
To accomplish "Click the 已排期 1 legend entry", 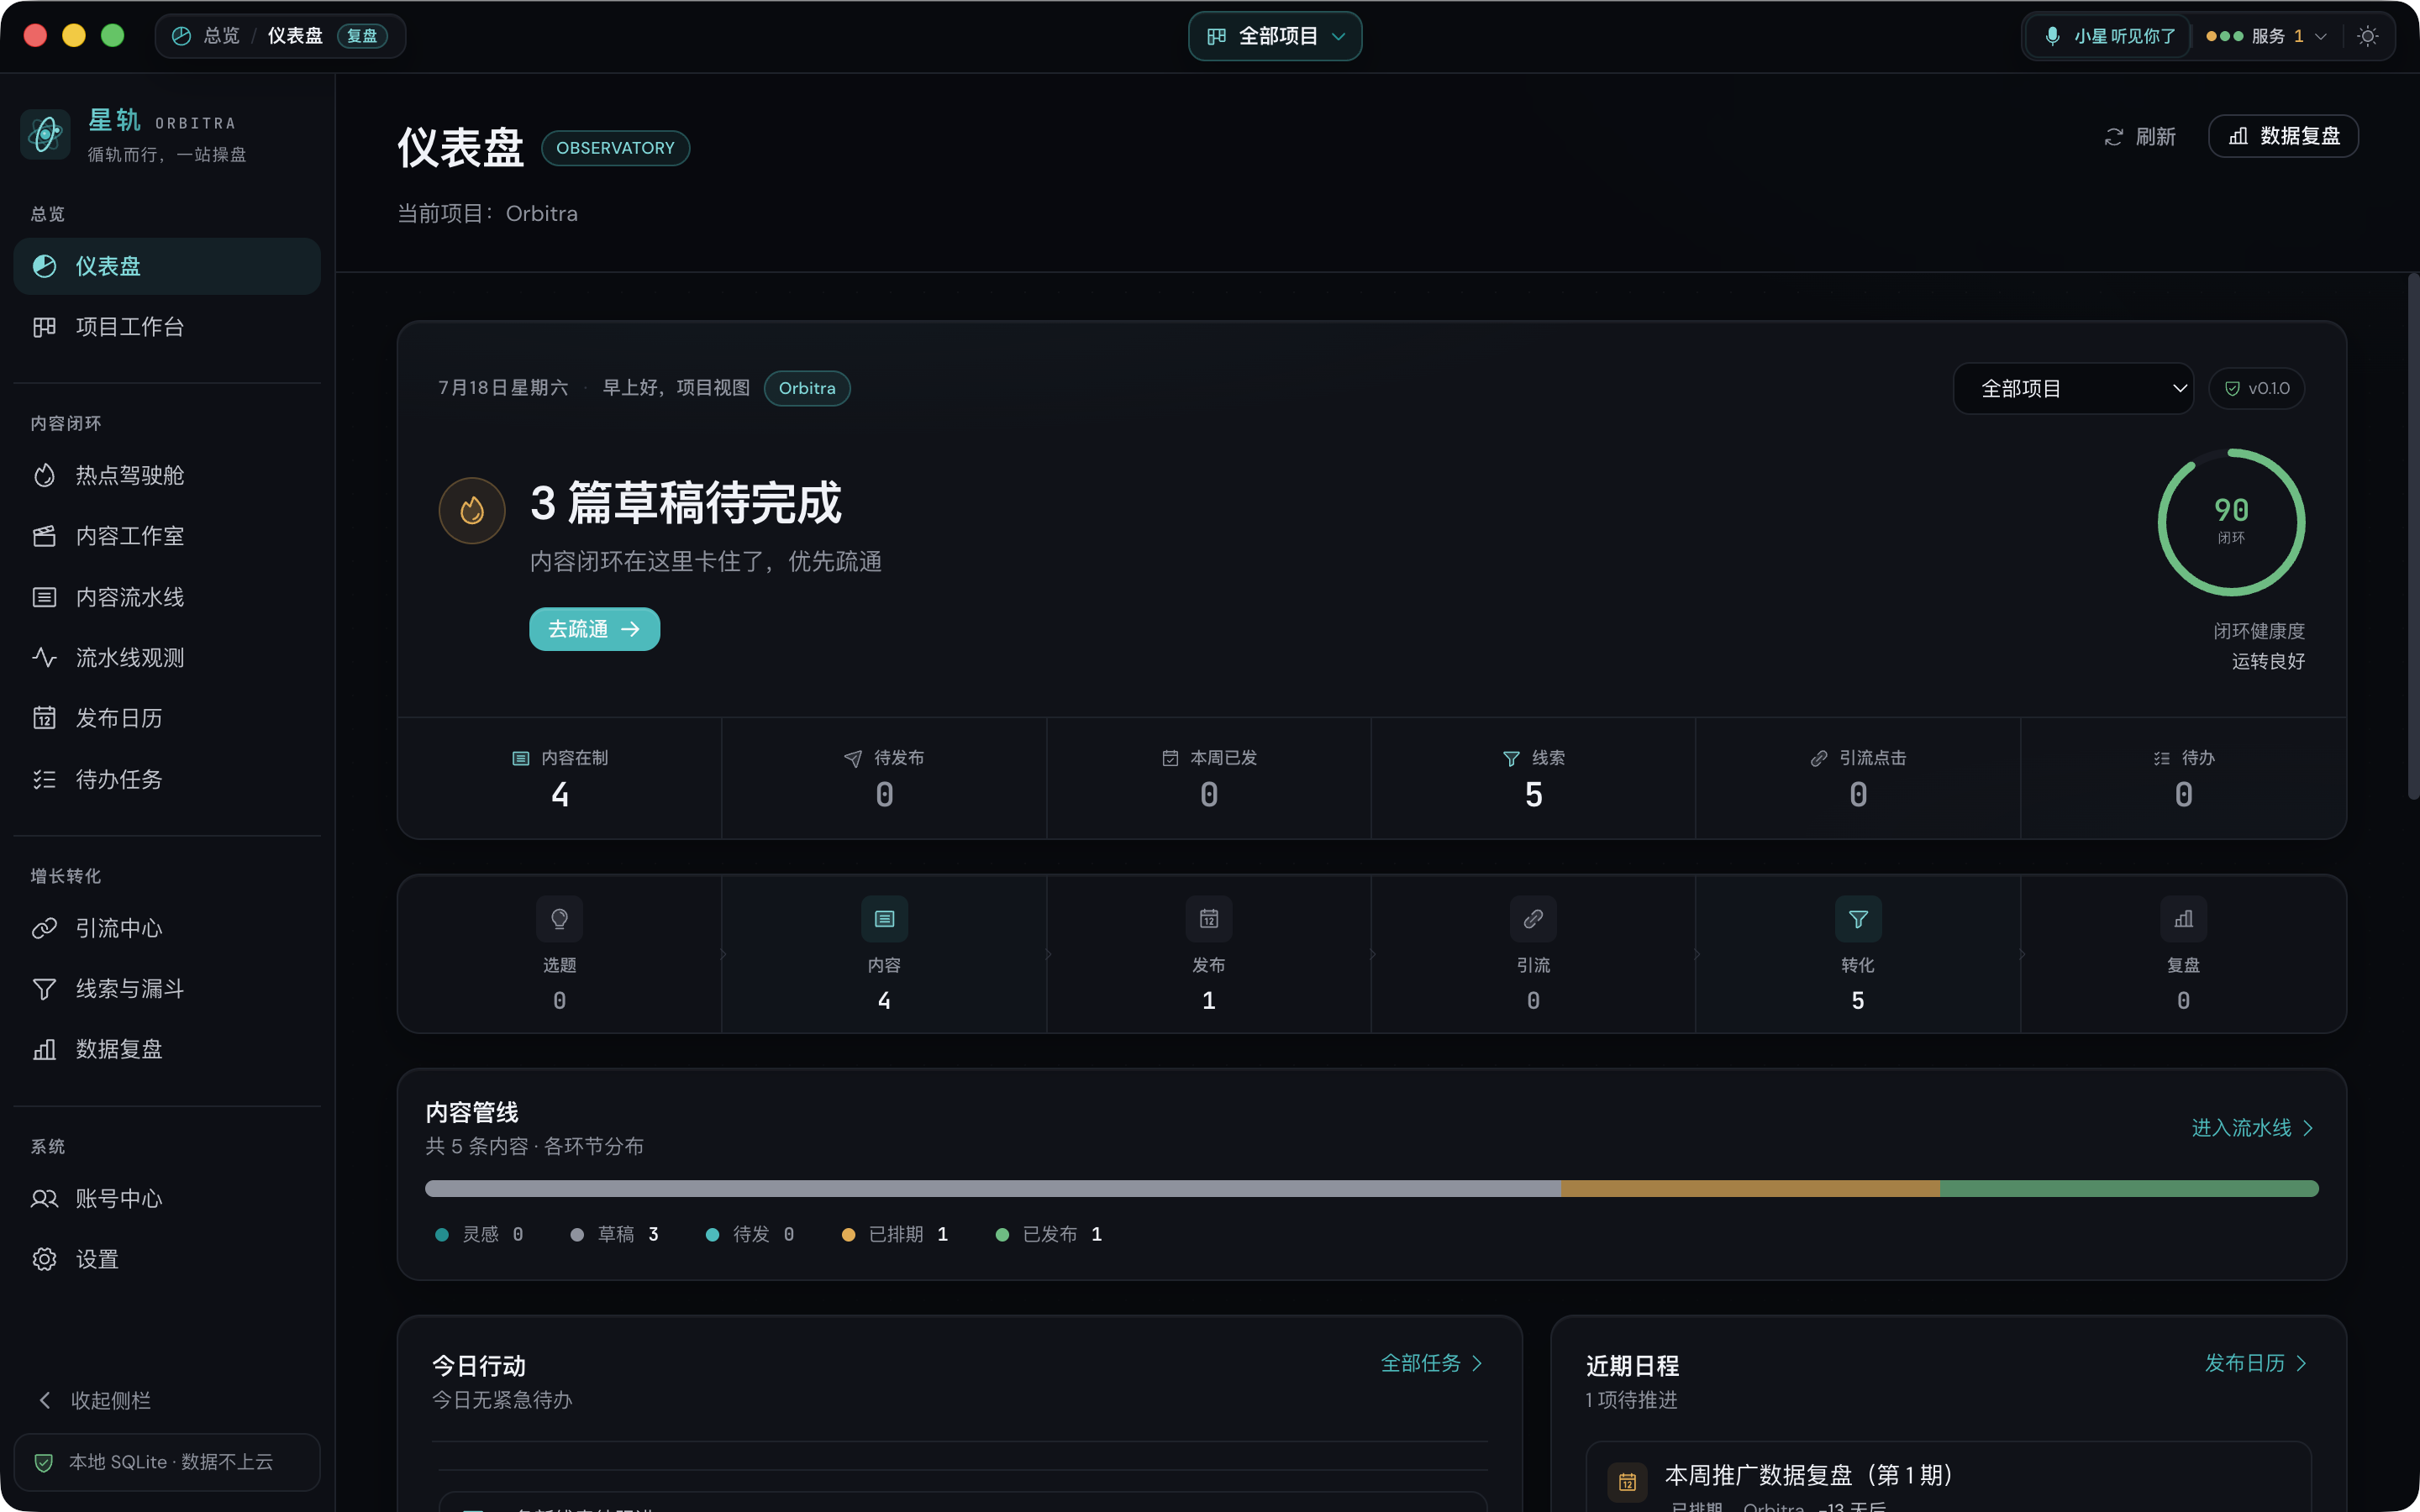I will click(895, 1235).
